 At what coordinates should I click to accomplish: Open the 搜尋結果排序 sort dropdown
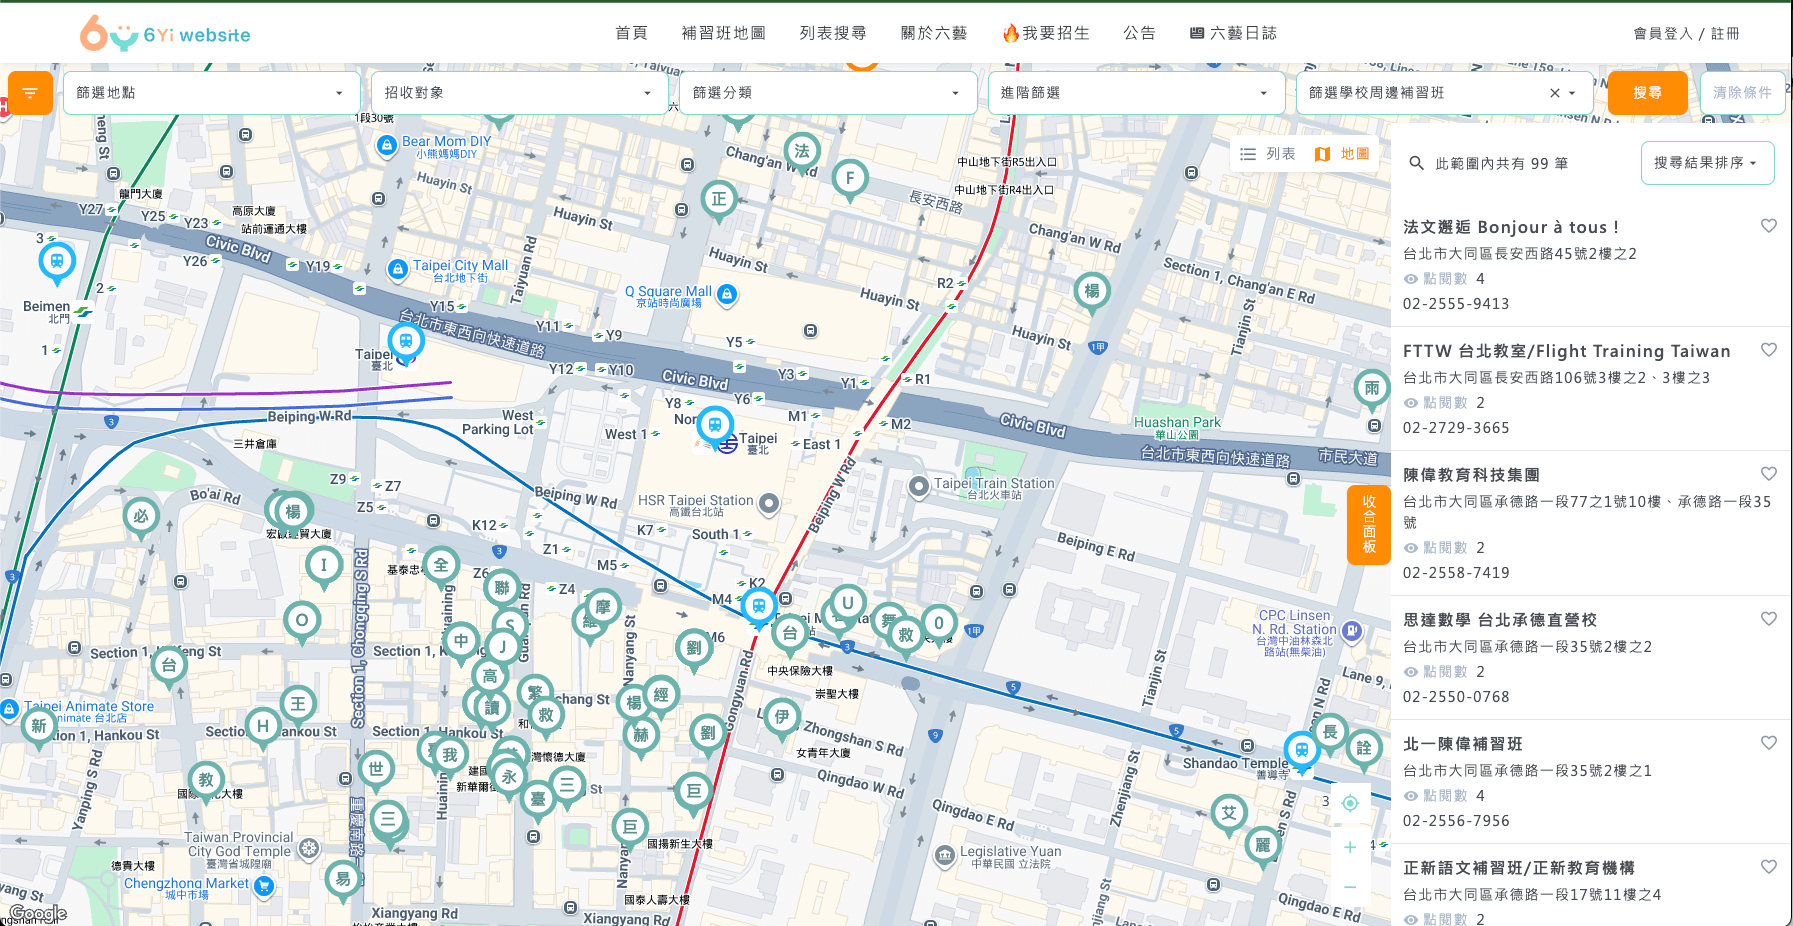pyautogui.click(x=1707, y=162)
